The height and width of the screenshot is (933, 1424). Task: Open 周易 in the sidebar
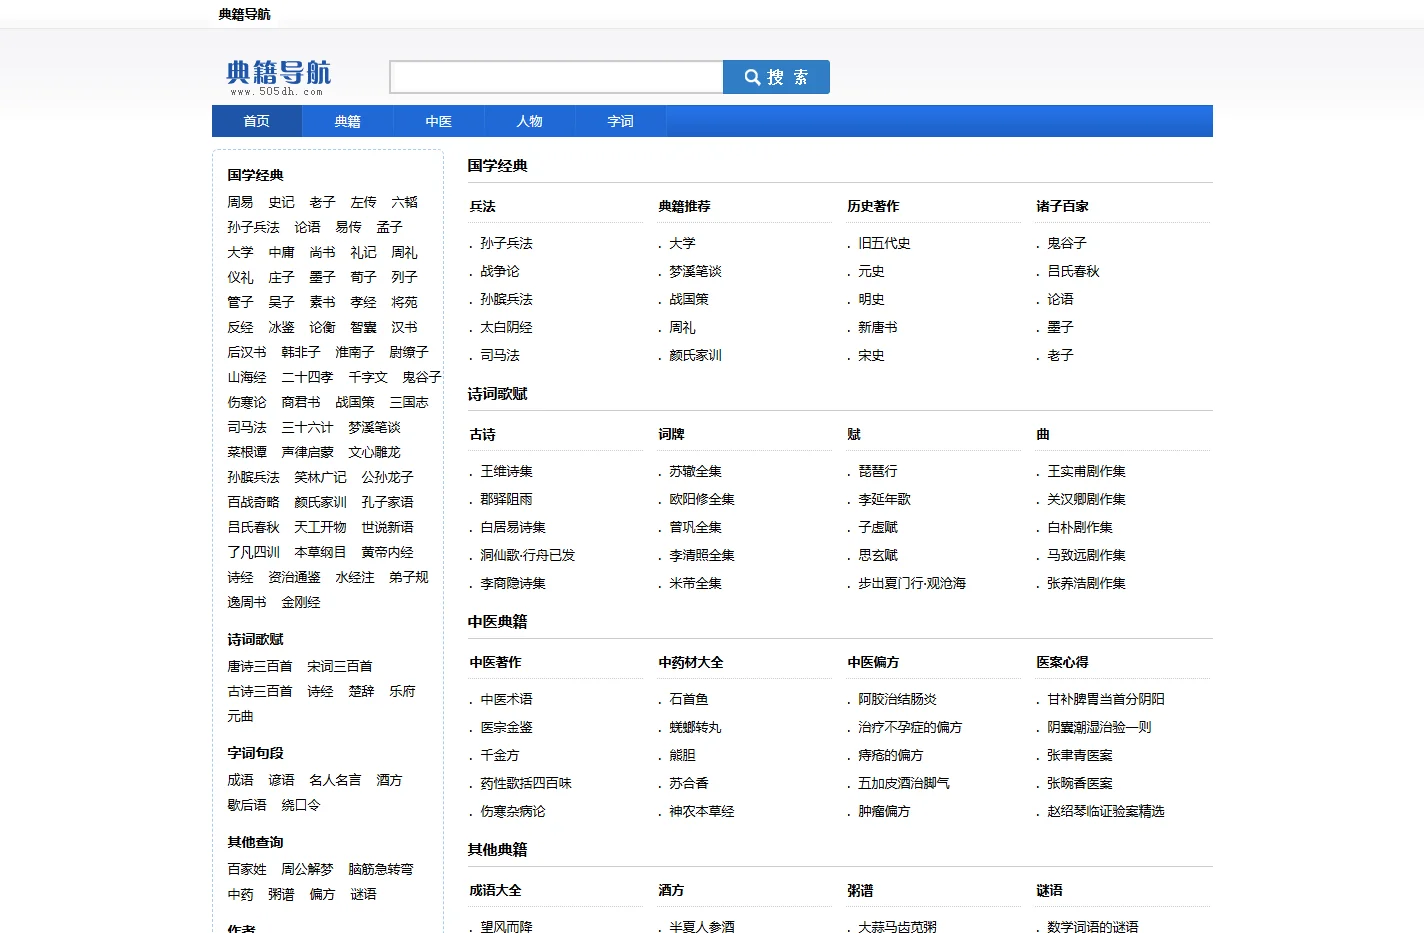240,202
